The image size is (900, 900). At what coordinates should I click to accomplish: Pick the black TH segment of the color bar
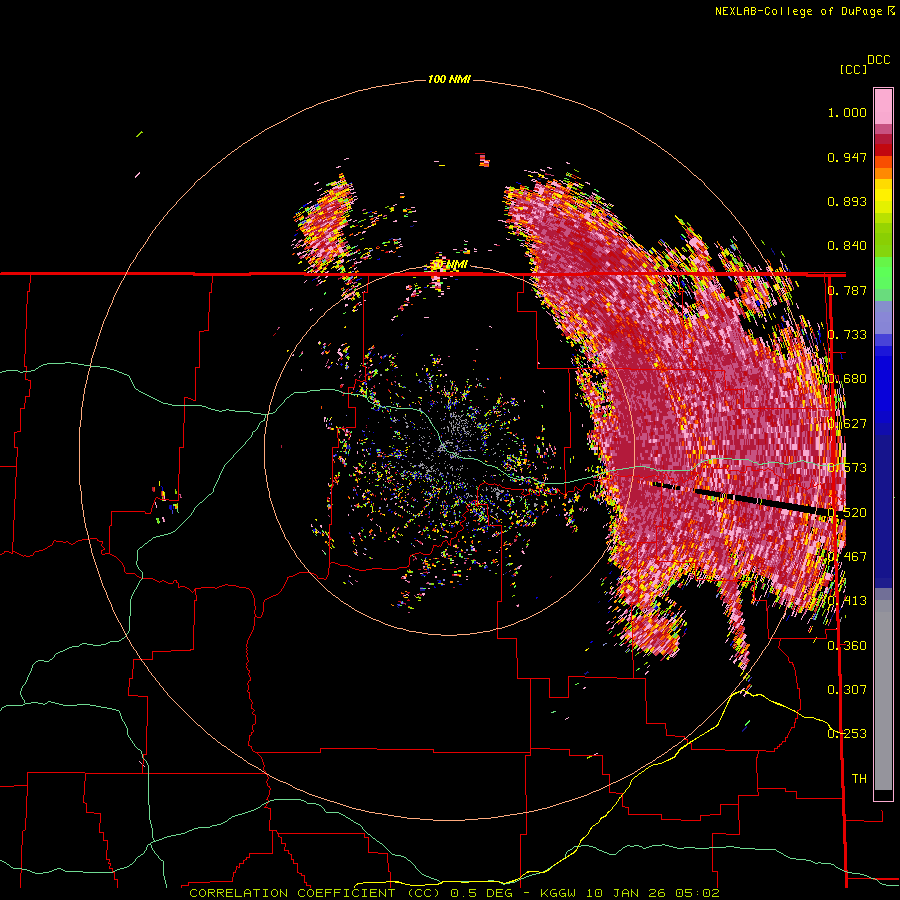point(883,794)
